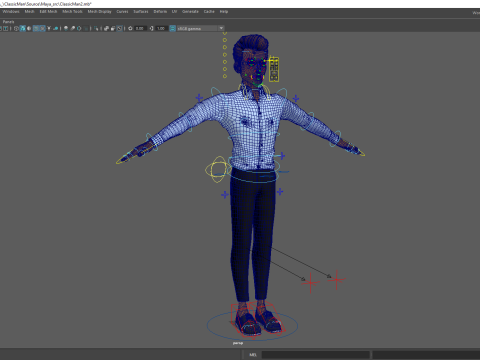The width and height of the screenshot is (480, 360).
Task: Open the Help menu
Action: [x=224, y=11]
